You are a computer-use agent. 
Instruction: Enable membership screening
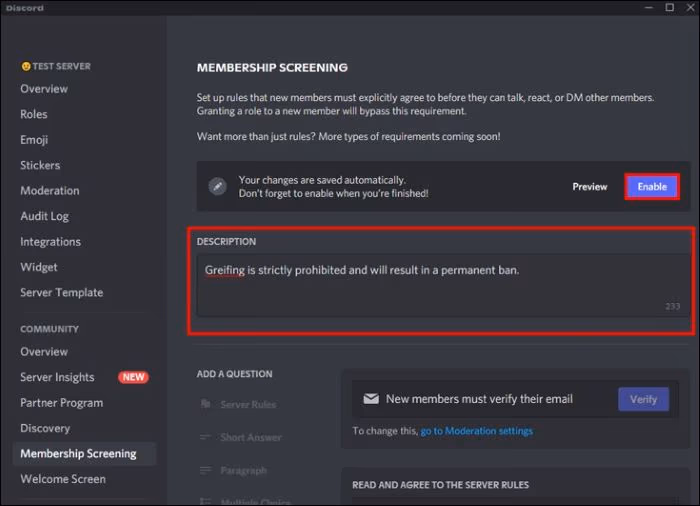[x=652, y=186]
